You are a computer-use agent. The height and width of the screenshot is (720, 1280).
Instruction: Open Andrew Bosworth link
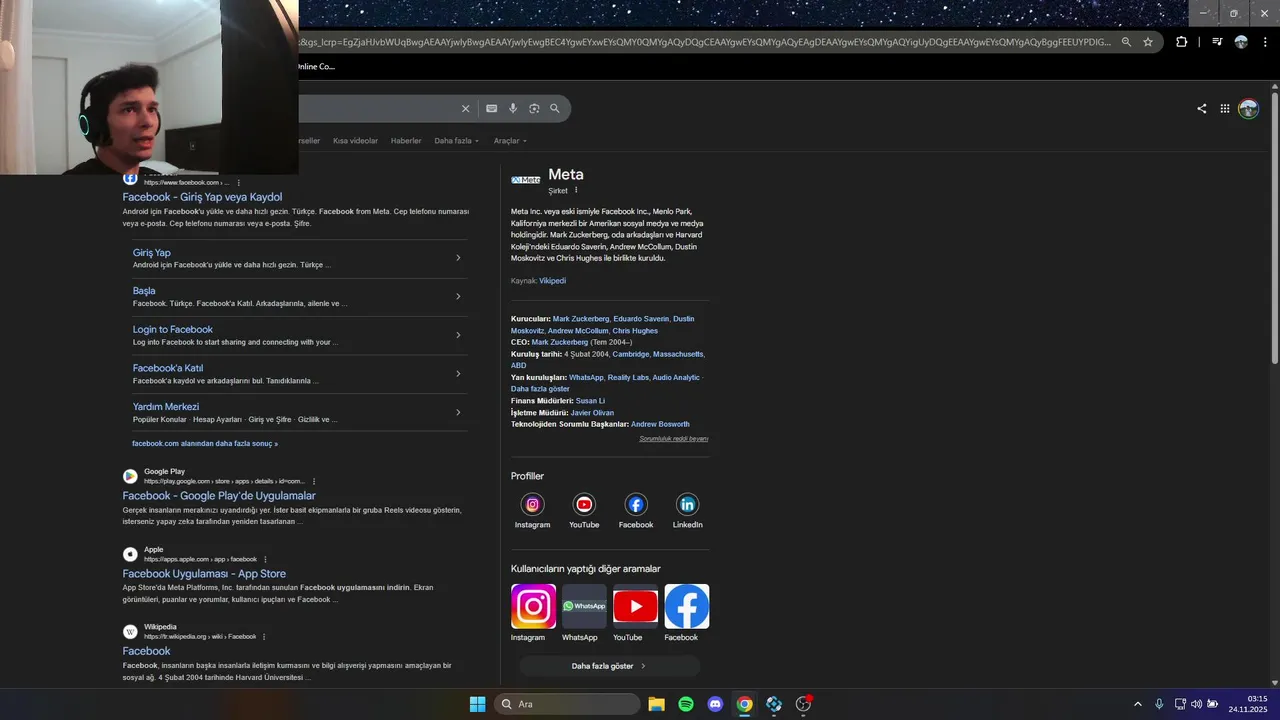click(x=660, y=424)
